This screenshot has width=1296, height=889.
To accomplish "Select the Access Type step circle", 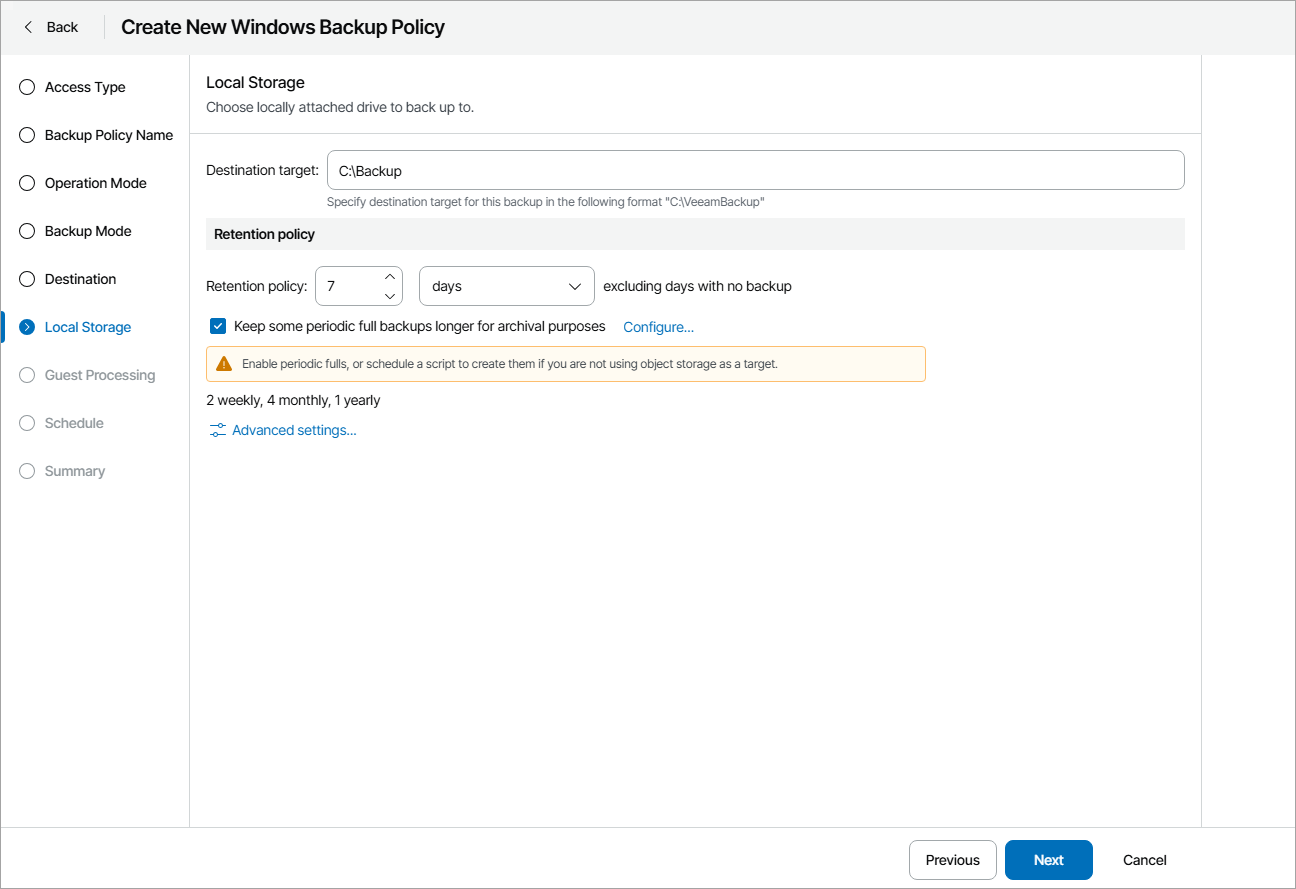I will coord(26,87).
